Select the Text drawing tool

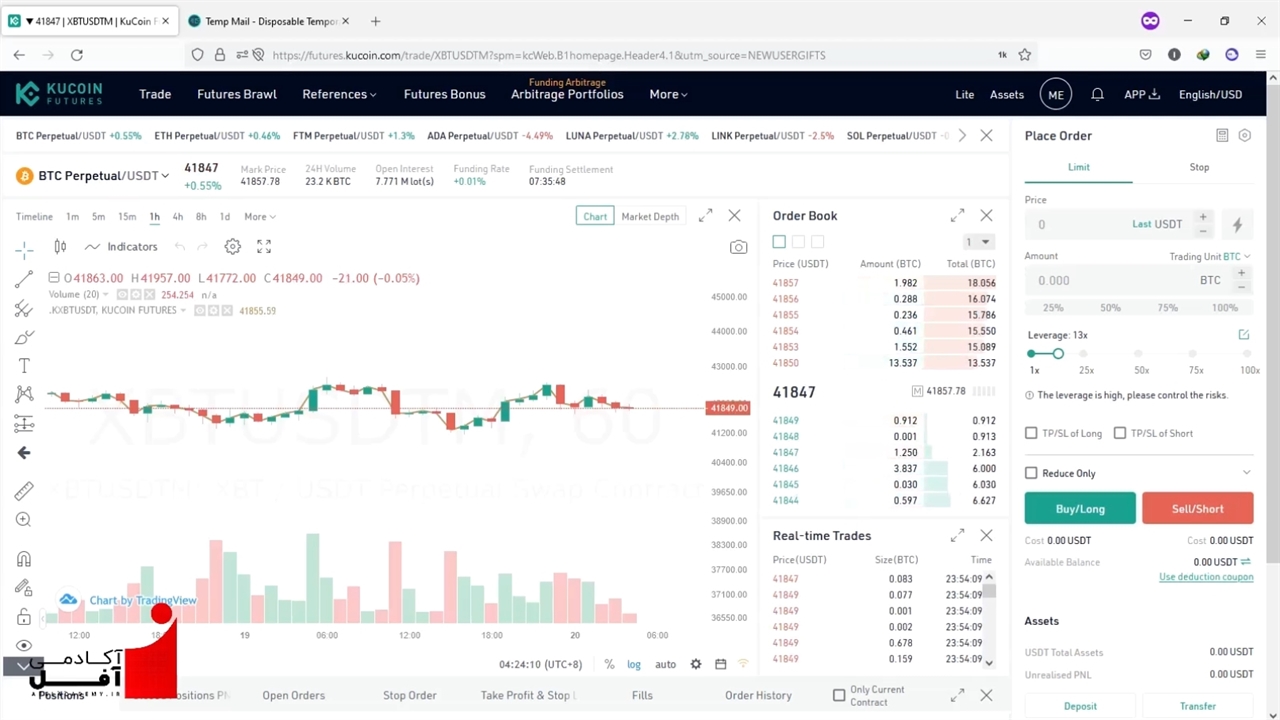pos(24,366)
